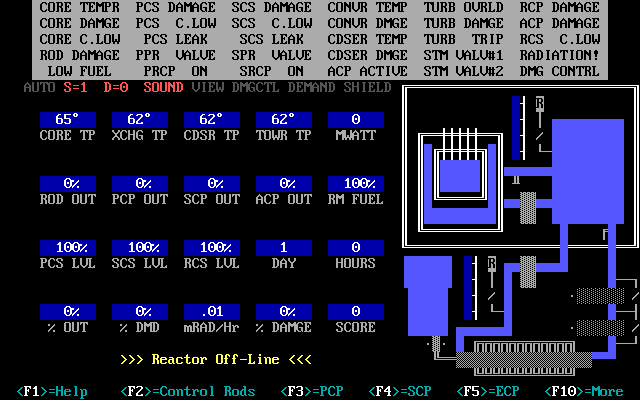Click the control rods above reactor core
Screen dimensions: 640x400
tap(460, 144)
